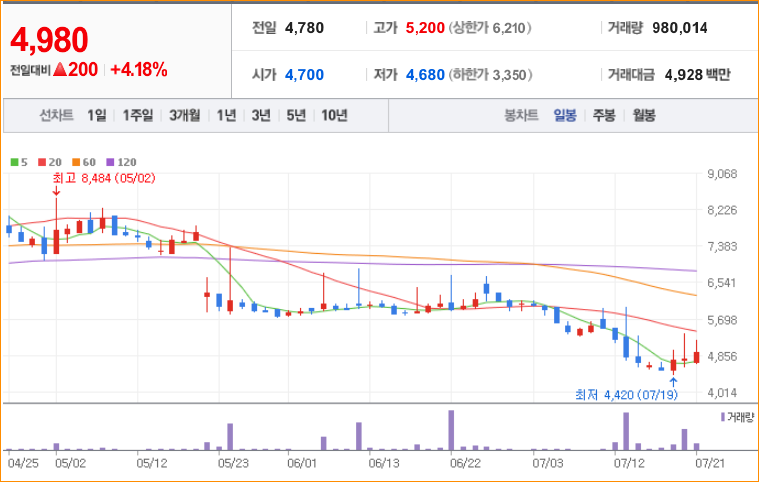This screenshot has height=482, width=759.
Task: Click the 06/22 date axis label
Action: point(465,464)
